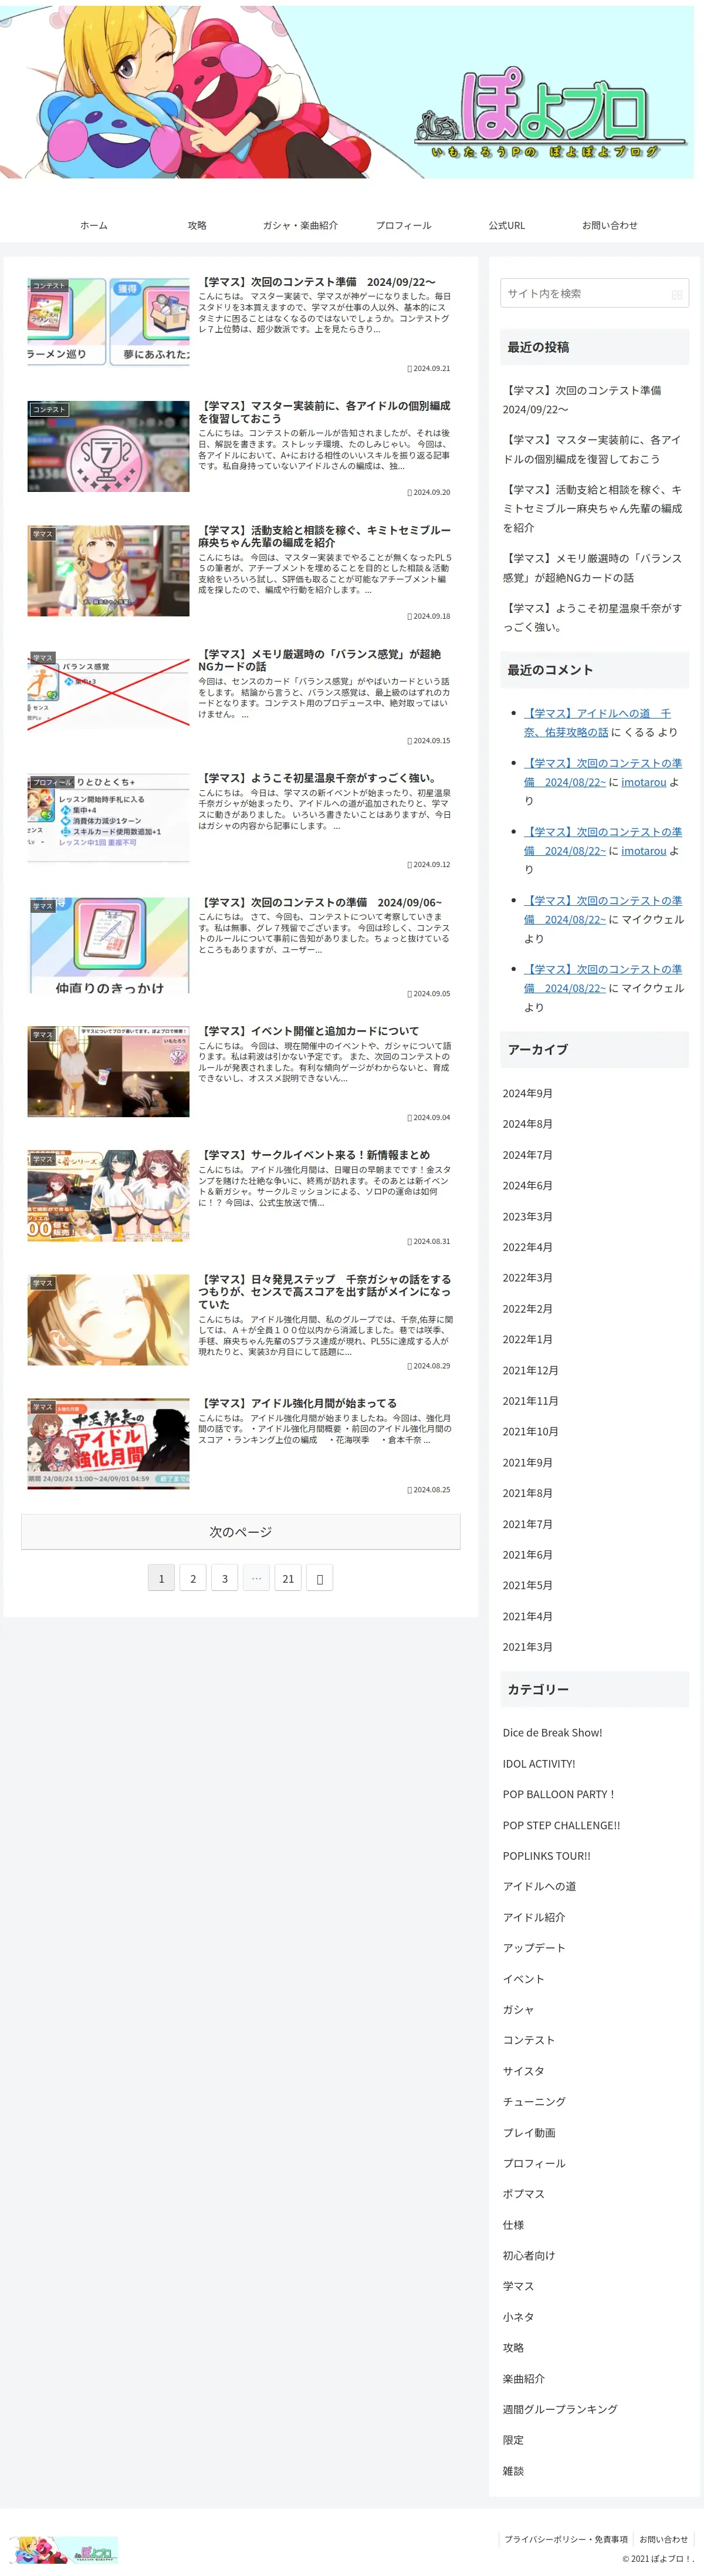Open article ようこそ初星温泉千奈がすっごく強い title
The width and height of the screenshot is (704, 2576).
point(318,778)
